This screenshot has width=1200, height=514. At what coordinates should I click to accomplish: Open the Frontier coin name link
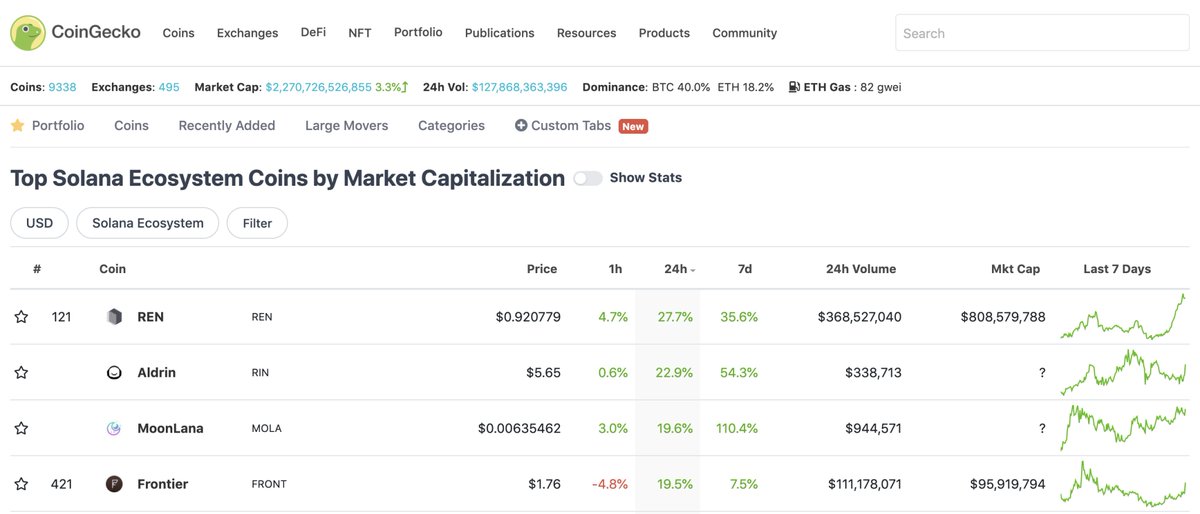(163, 484)
